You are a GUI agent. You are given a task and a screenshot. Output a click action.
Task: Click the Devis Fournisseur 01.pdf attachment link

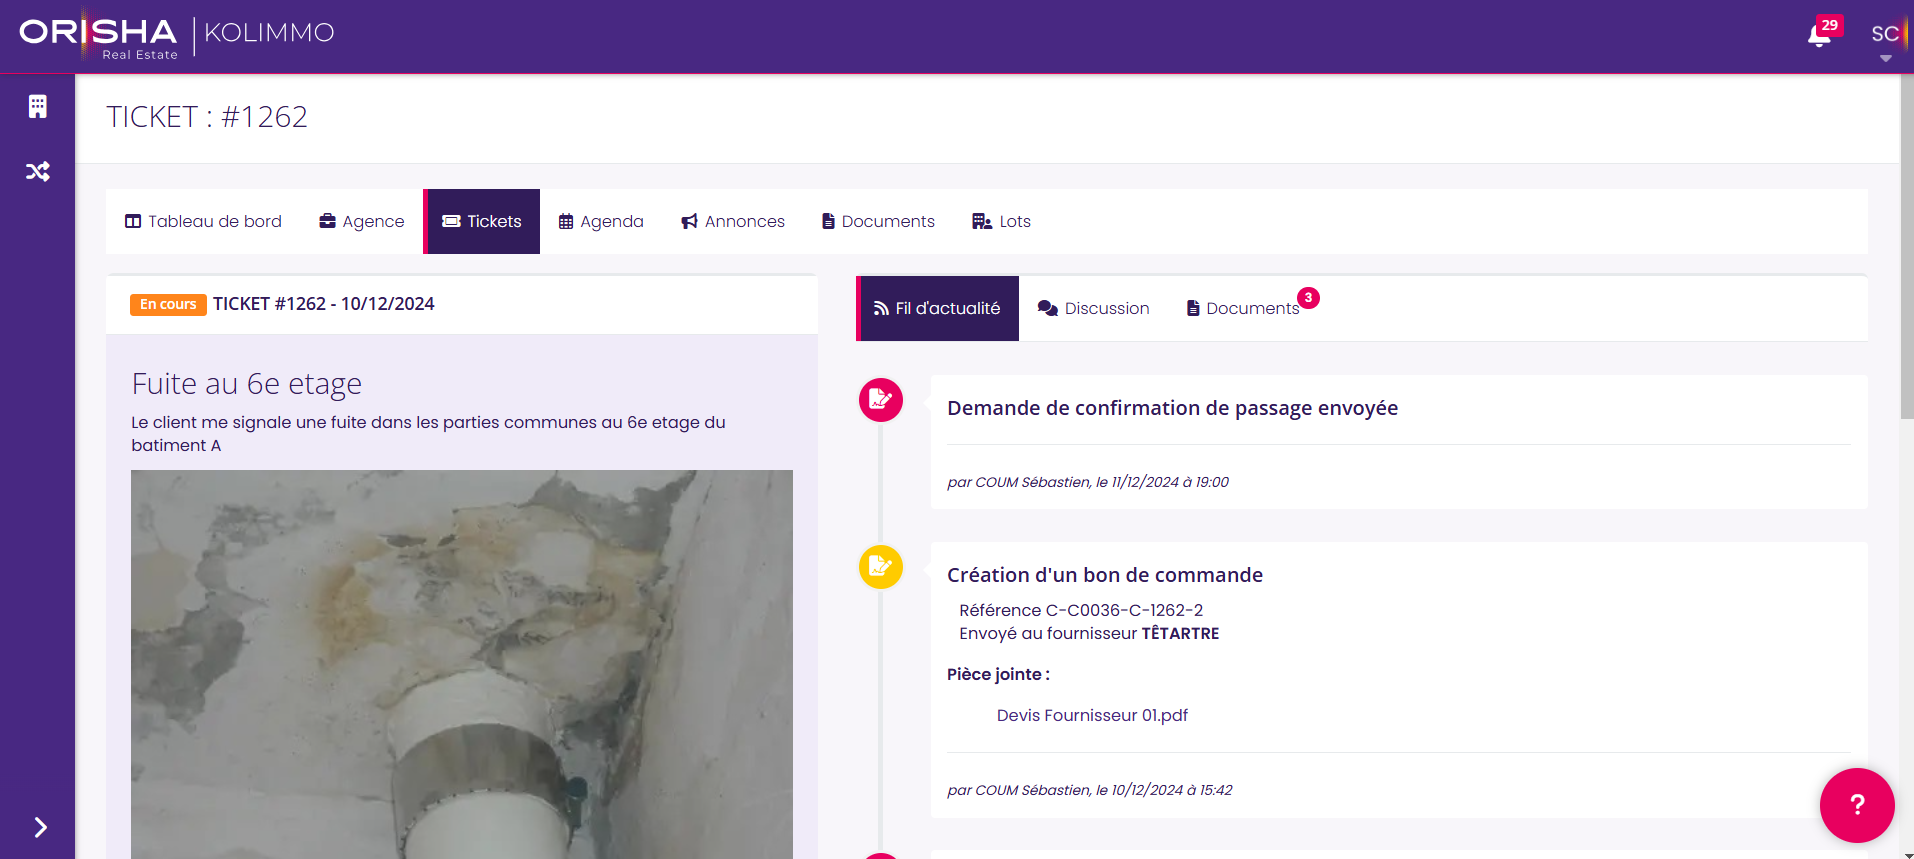(1092, 715)
